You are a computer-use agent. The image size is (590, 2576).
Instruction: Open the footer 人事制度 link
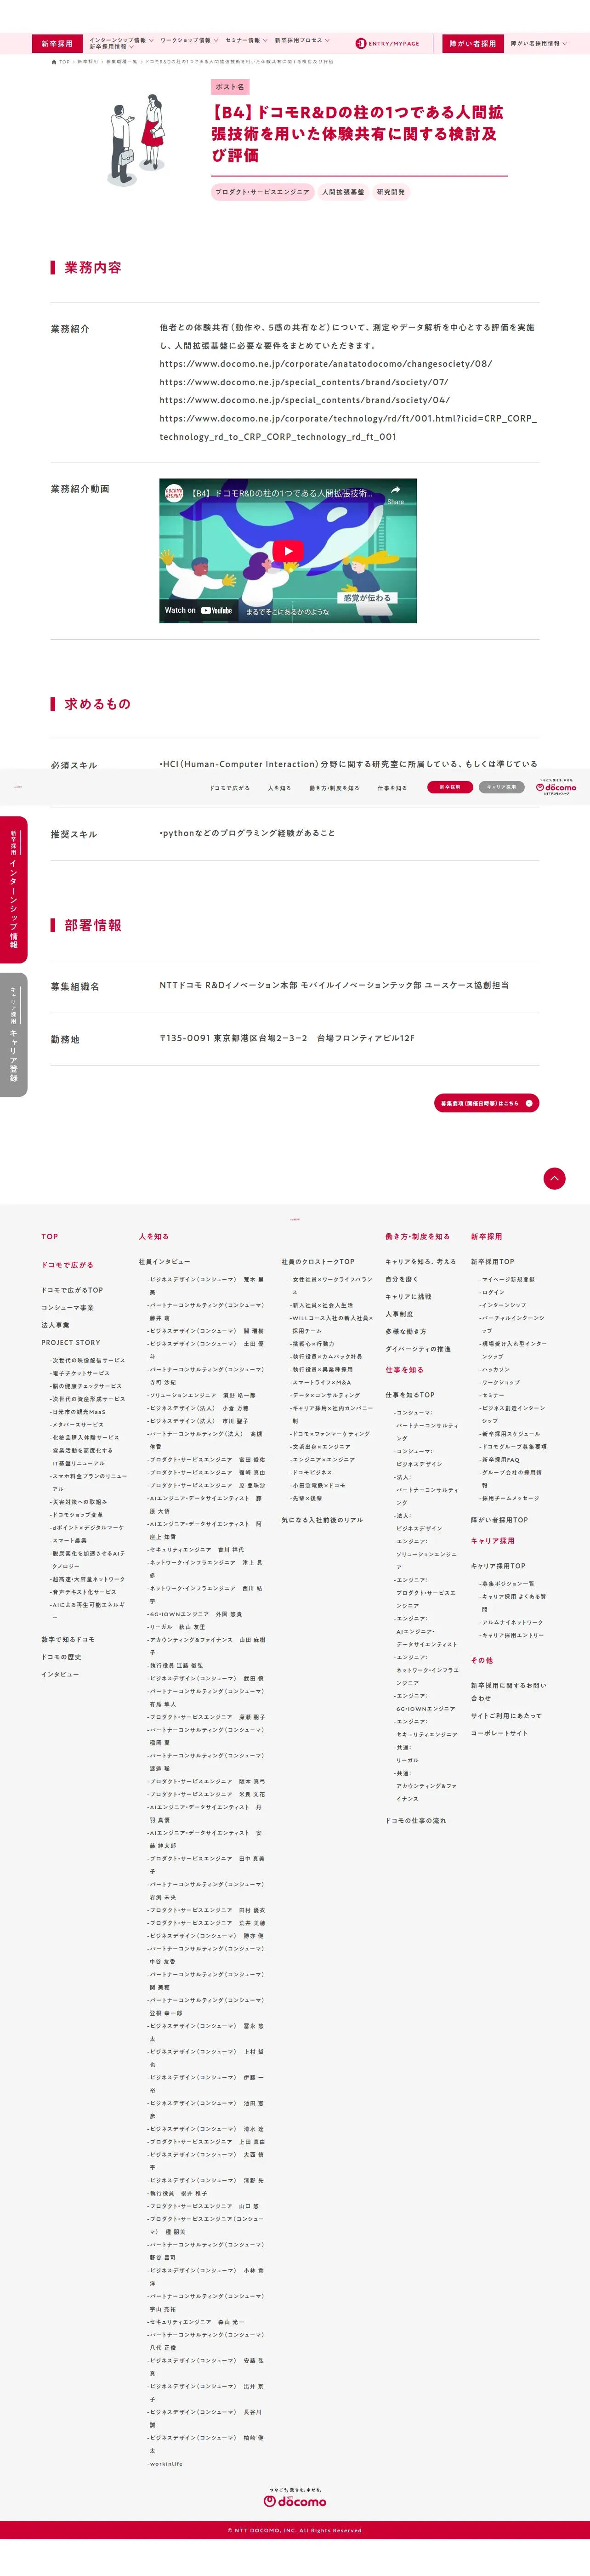(x=399, y=1314)
